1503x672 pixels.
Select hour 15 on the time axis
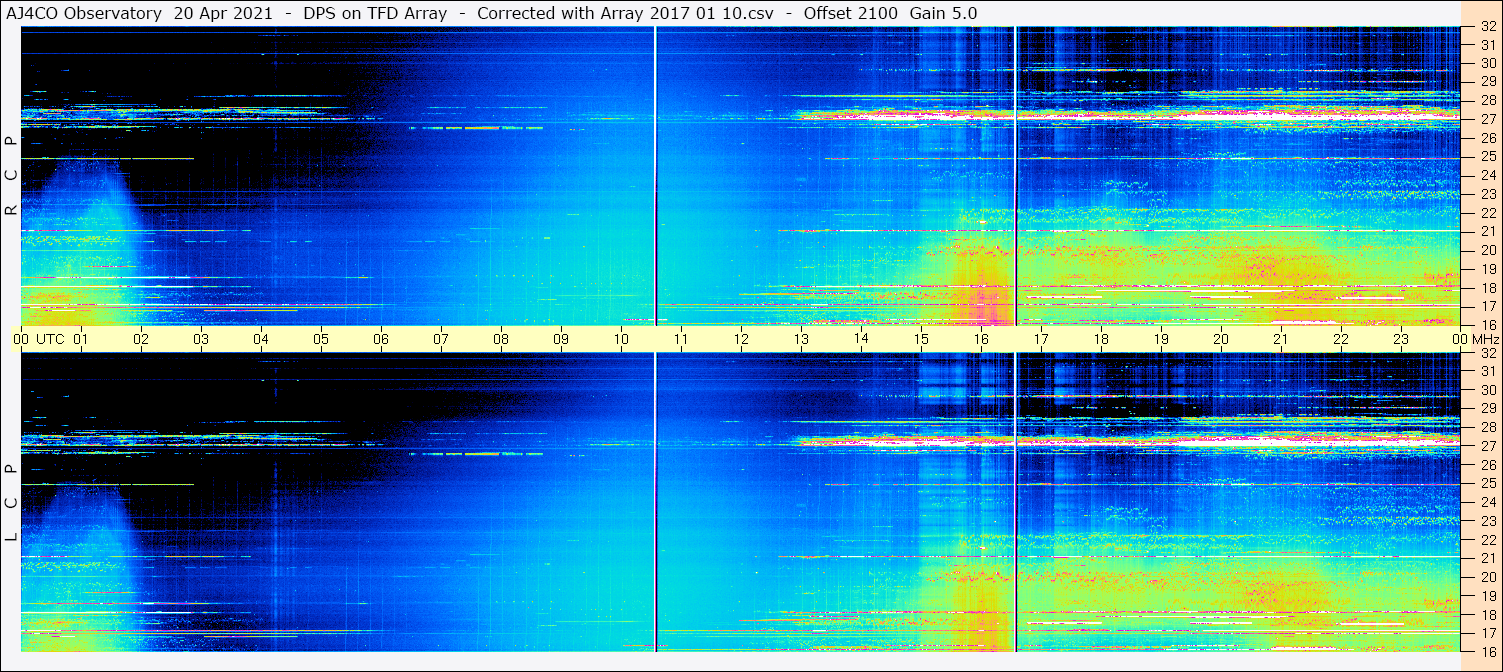(921, 339)
